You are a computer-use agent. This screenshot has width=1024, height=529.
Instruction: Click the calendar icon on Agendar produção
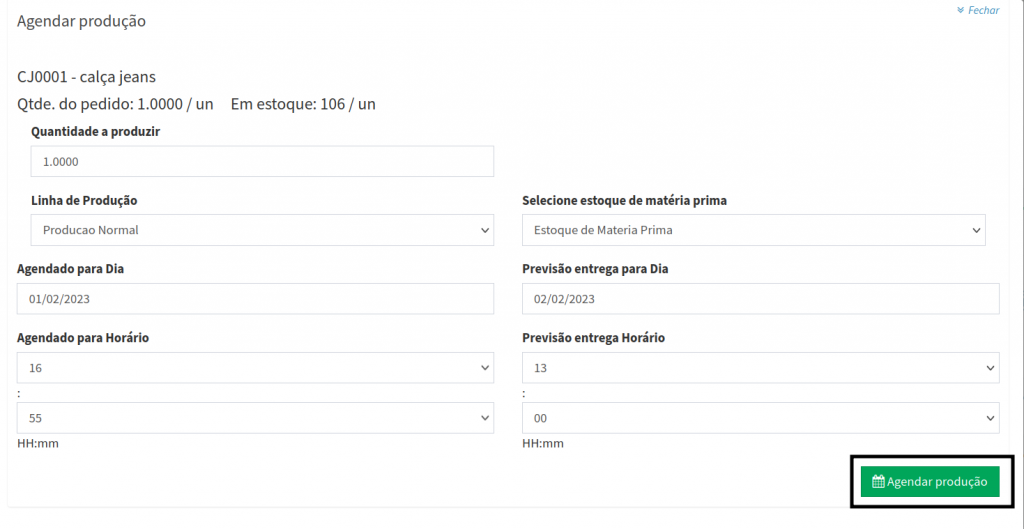coord(878,482)
